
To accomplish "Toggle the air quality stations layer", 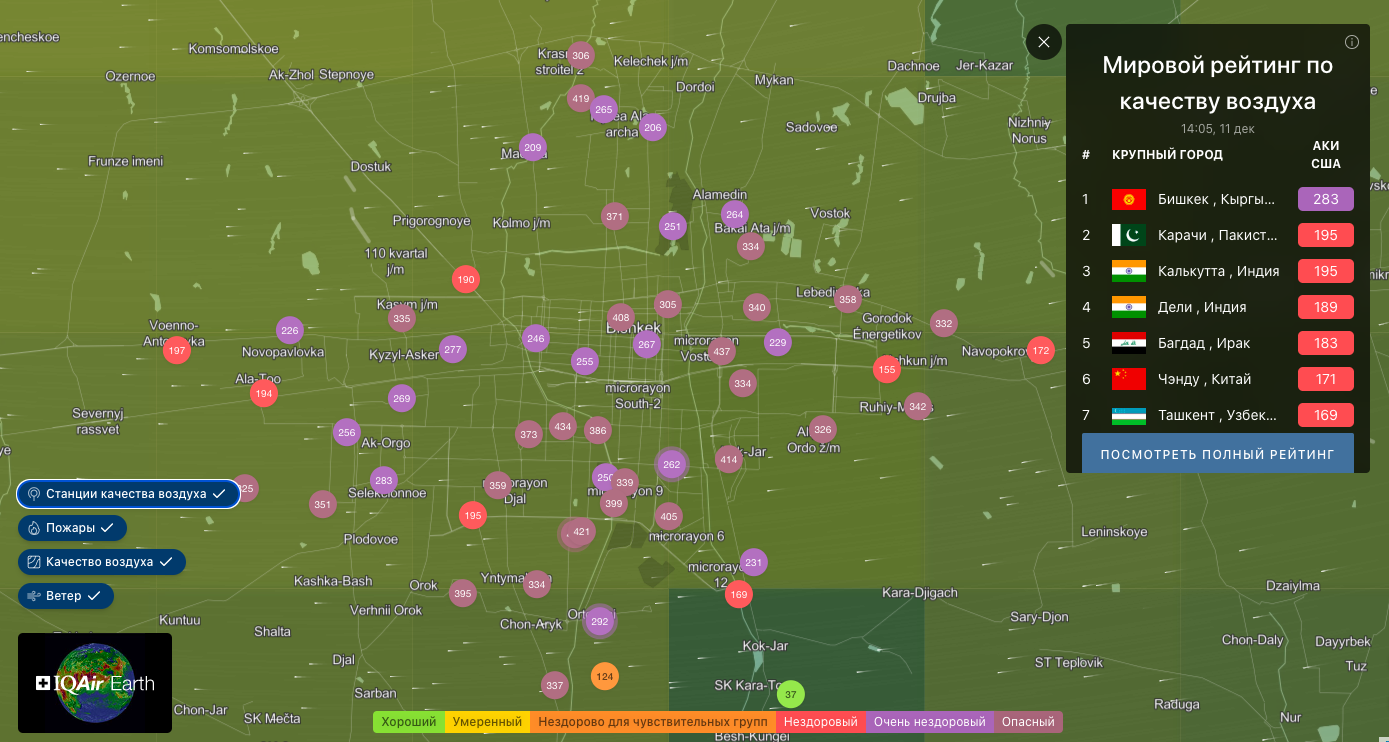I will point(128,494).
